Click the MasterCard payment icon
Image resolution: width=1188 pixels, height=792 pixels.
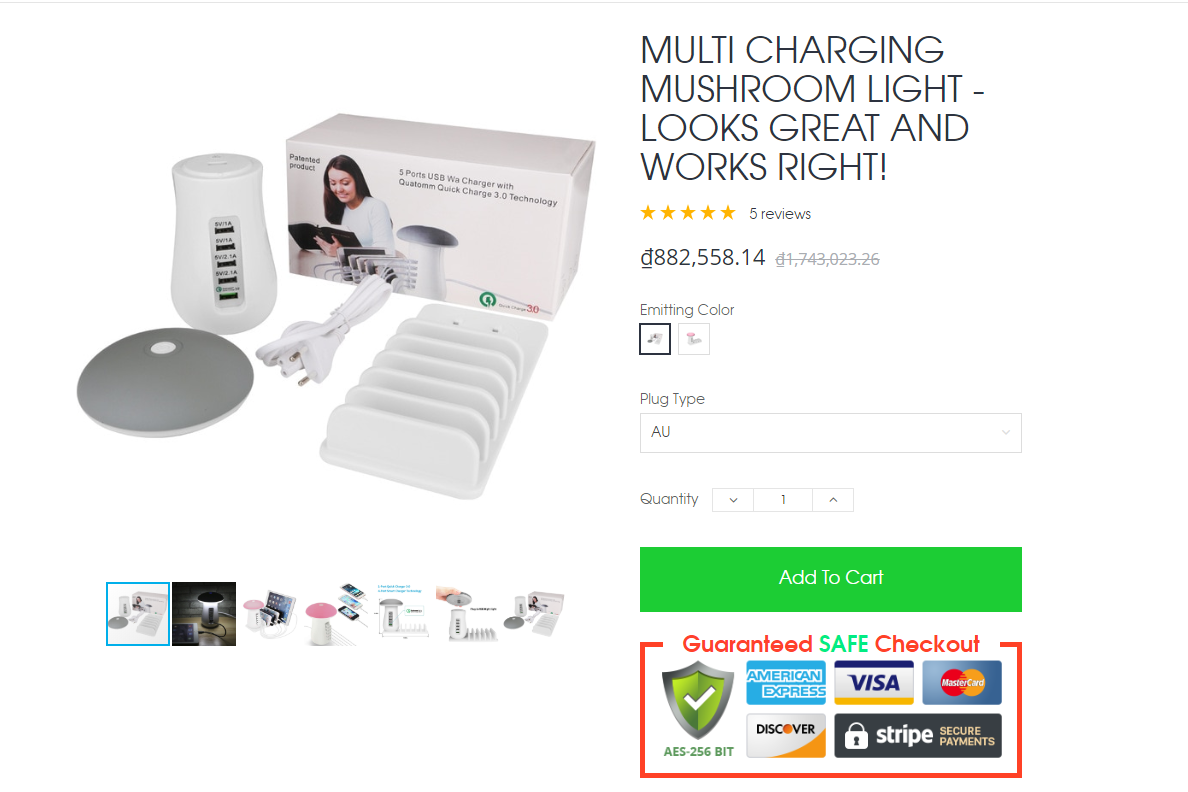click(961, 683)
